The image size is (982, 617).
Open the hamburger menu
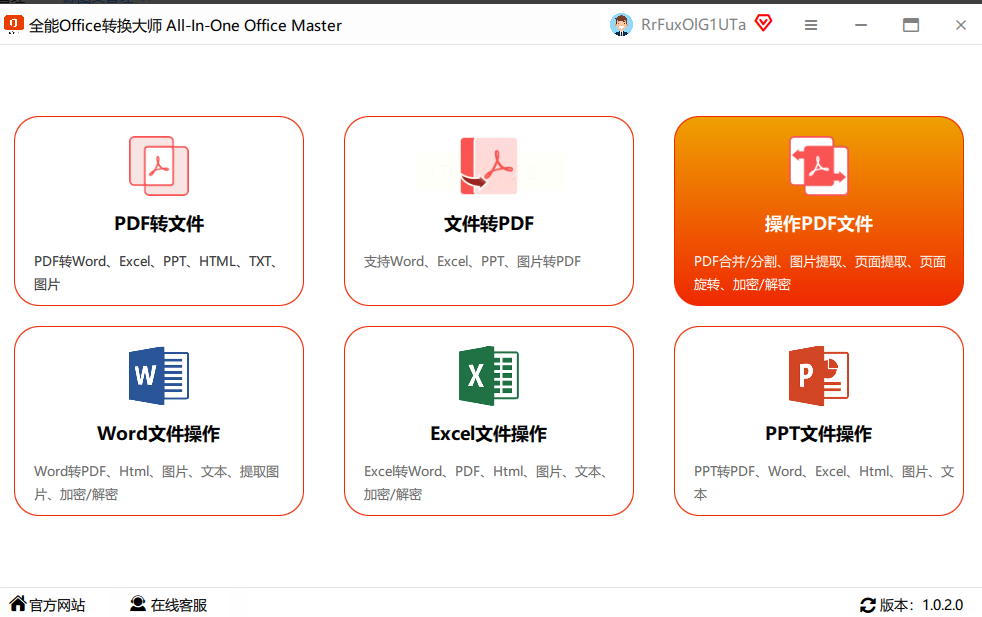tap(811, 25)
